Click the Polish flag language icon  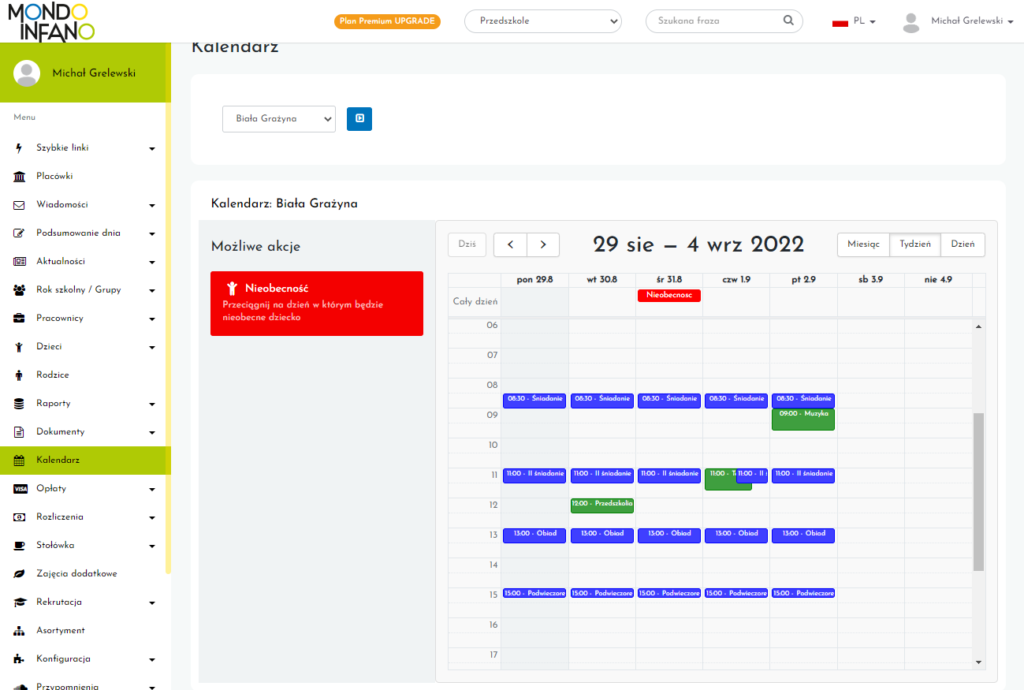coord(840,22)
